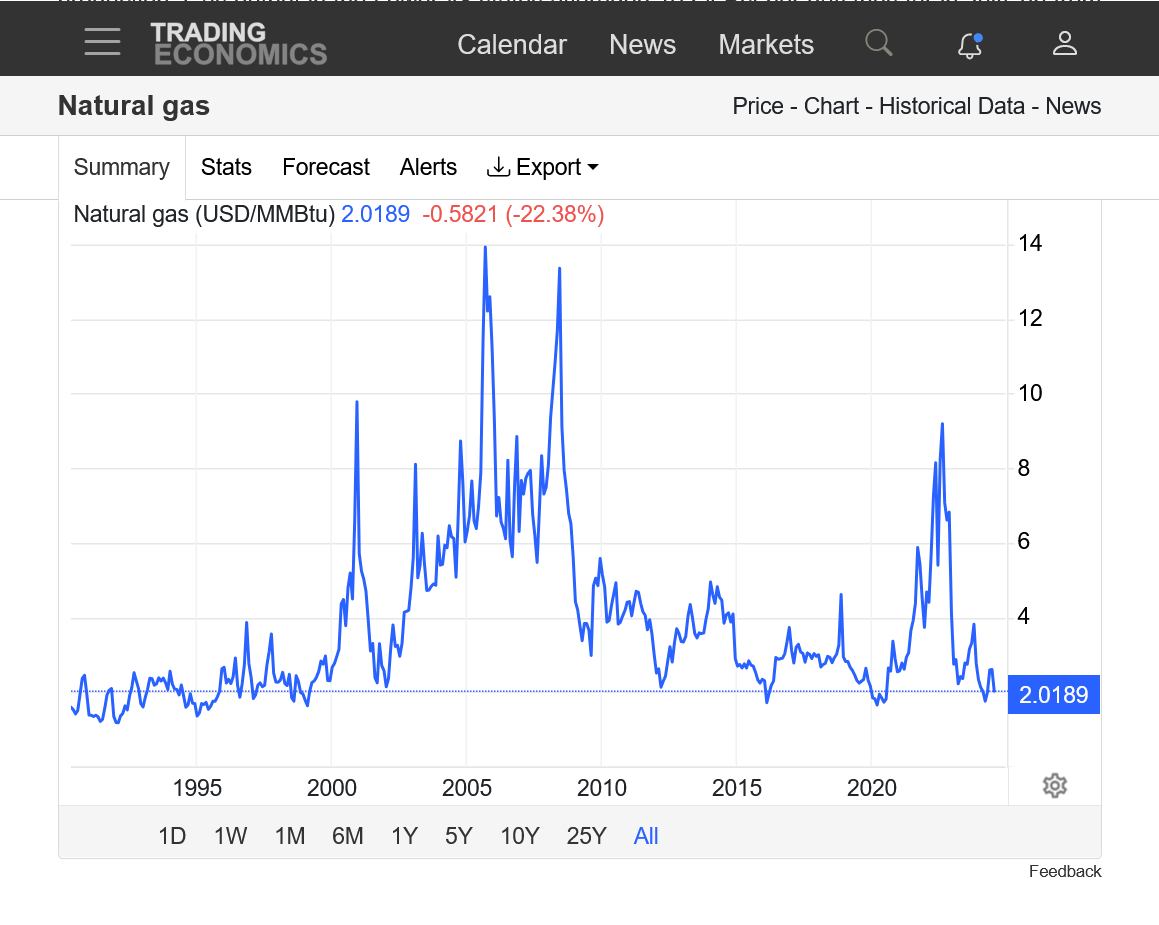Open the Calendar menu
Image resolution: width=1159 pixels, height=925 pixels.
(511, 44)
